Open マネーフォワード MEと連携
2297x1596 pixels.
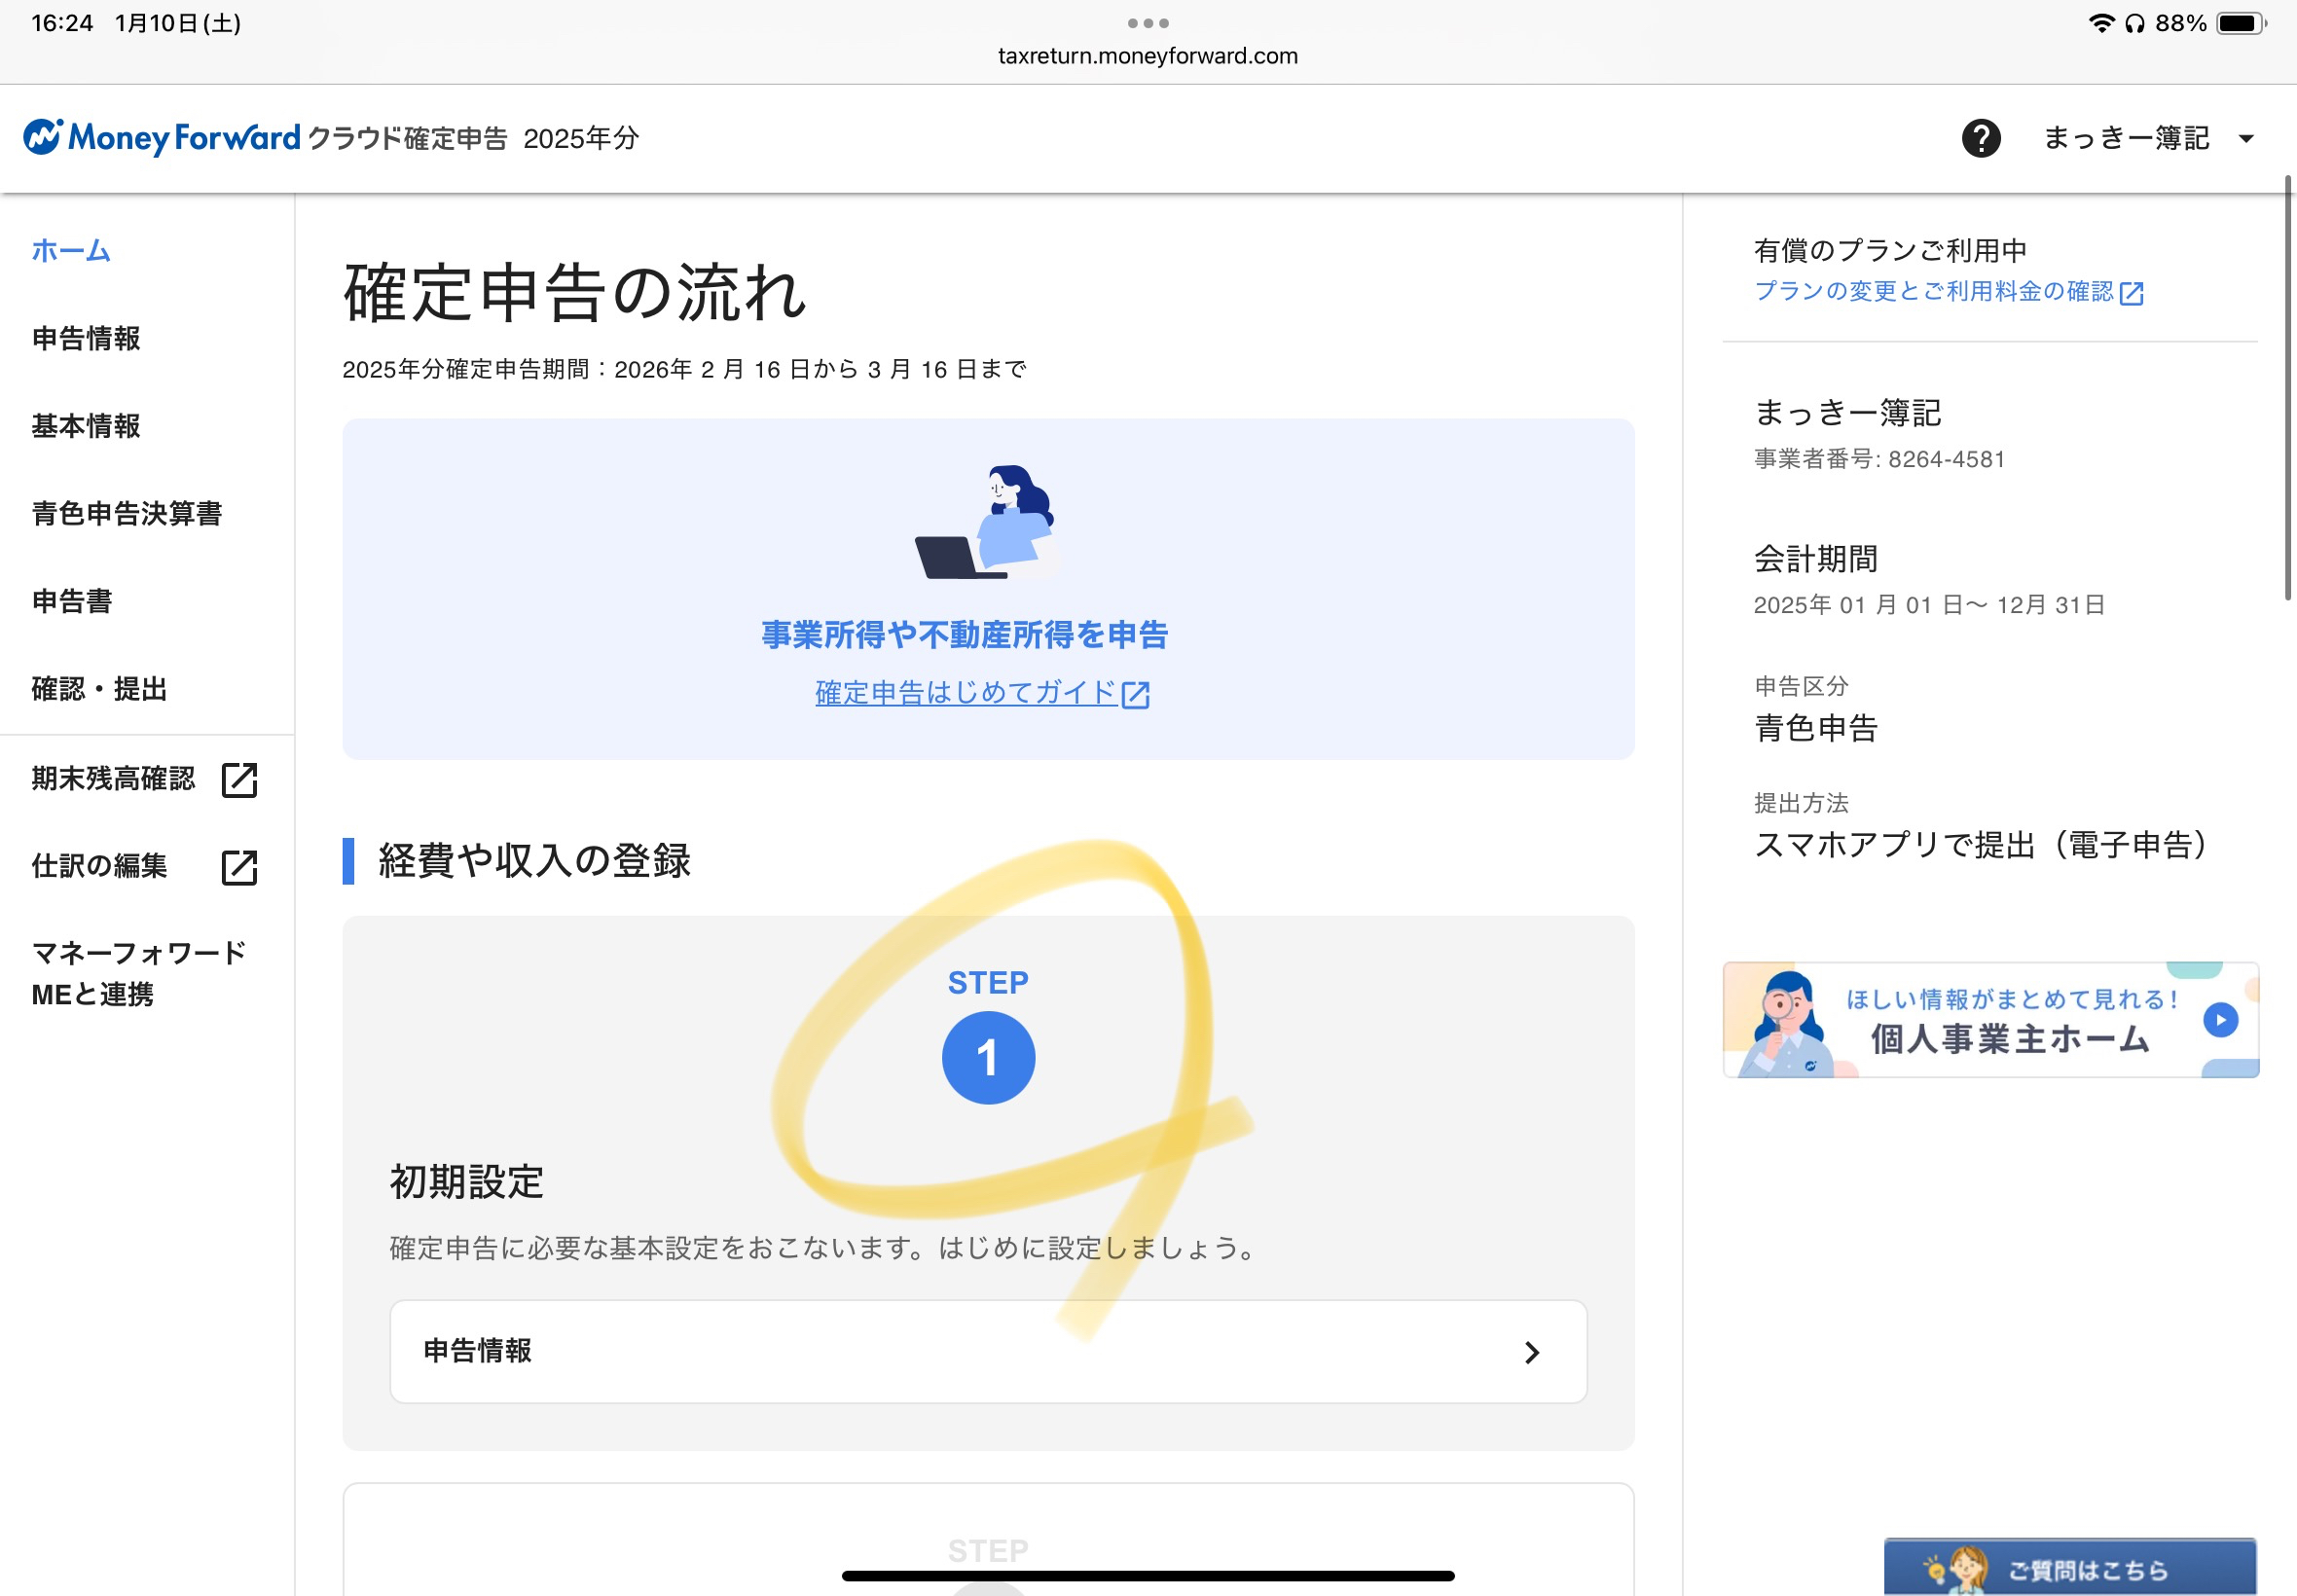(x=138, y=973)
